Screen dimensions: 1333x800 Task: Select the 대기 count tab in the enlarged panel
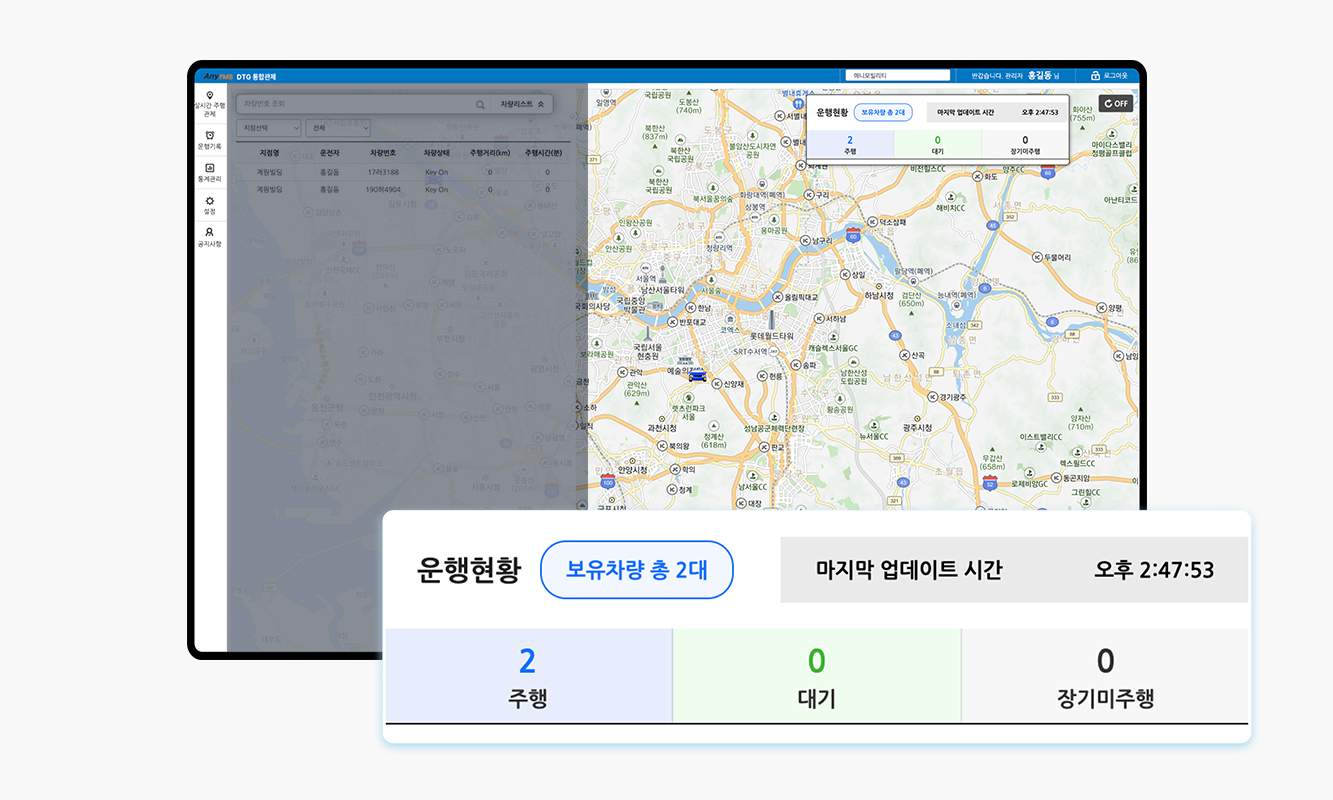[x=816, y=676]
